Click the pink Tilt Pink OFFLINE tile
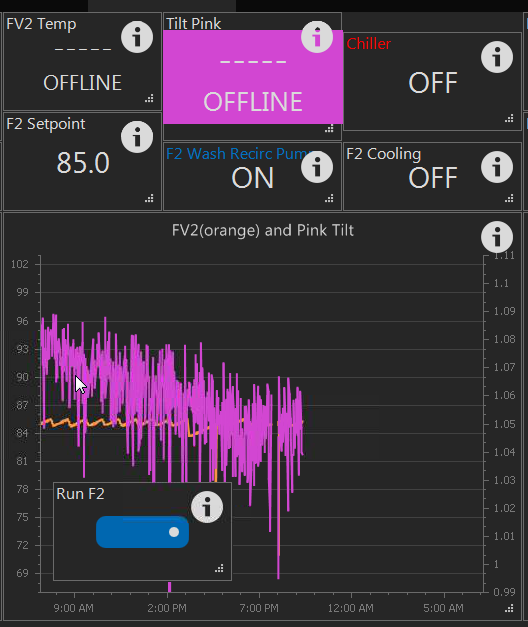The width and height of the screenshot is (528, 627). coord(253,77)
